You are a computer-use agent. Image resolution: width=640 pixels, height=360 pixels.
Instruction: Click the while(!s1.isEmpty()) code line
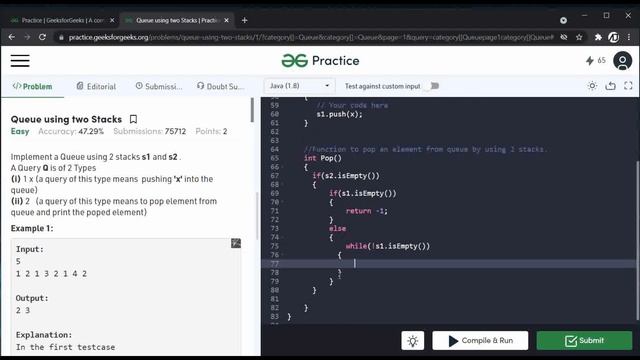pos(388,246)
